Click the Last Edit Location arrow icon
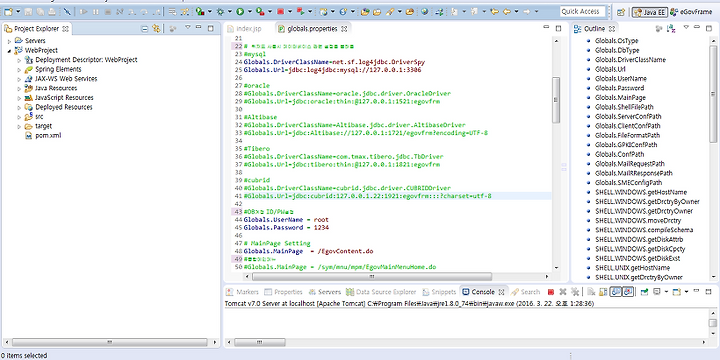720x360 pixels. pyautogui.click(x=494, y=11)
